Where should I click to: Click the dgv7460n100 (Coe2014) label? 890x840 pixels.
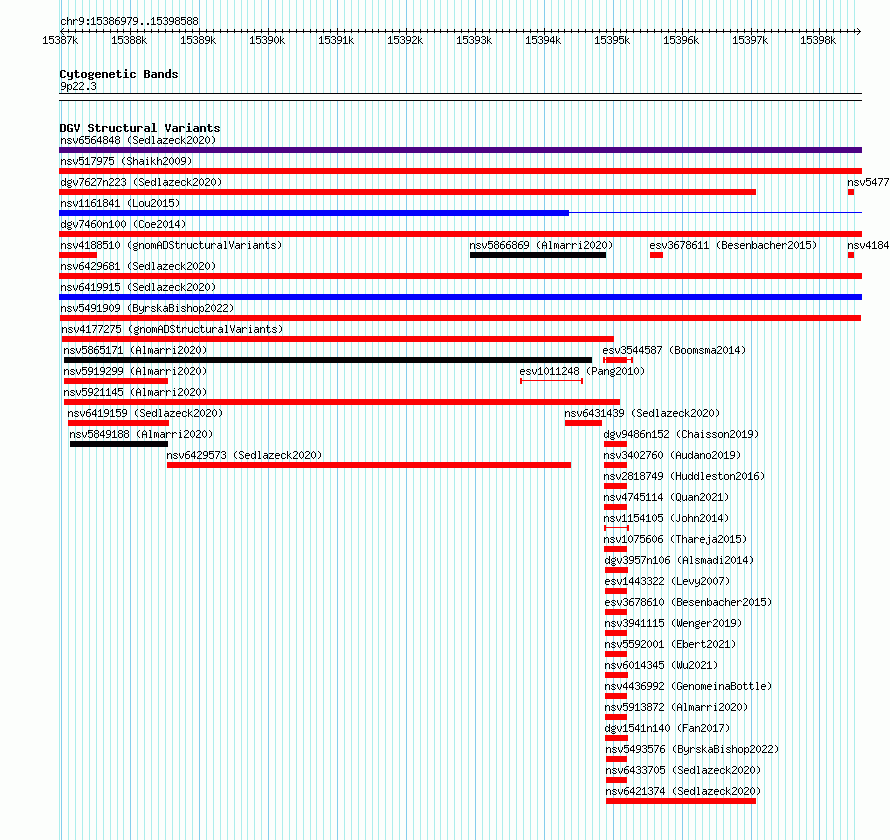tap(123, 224)
